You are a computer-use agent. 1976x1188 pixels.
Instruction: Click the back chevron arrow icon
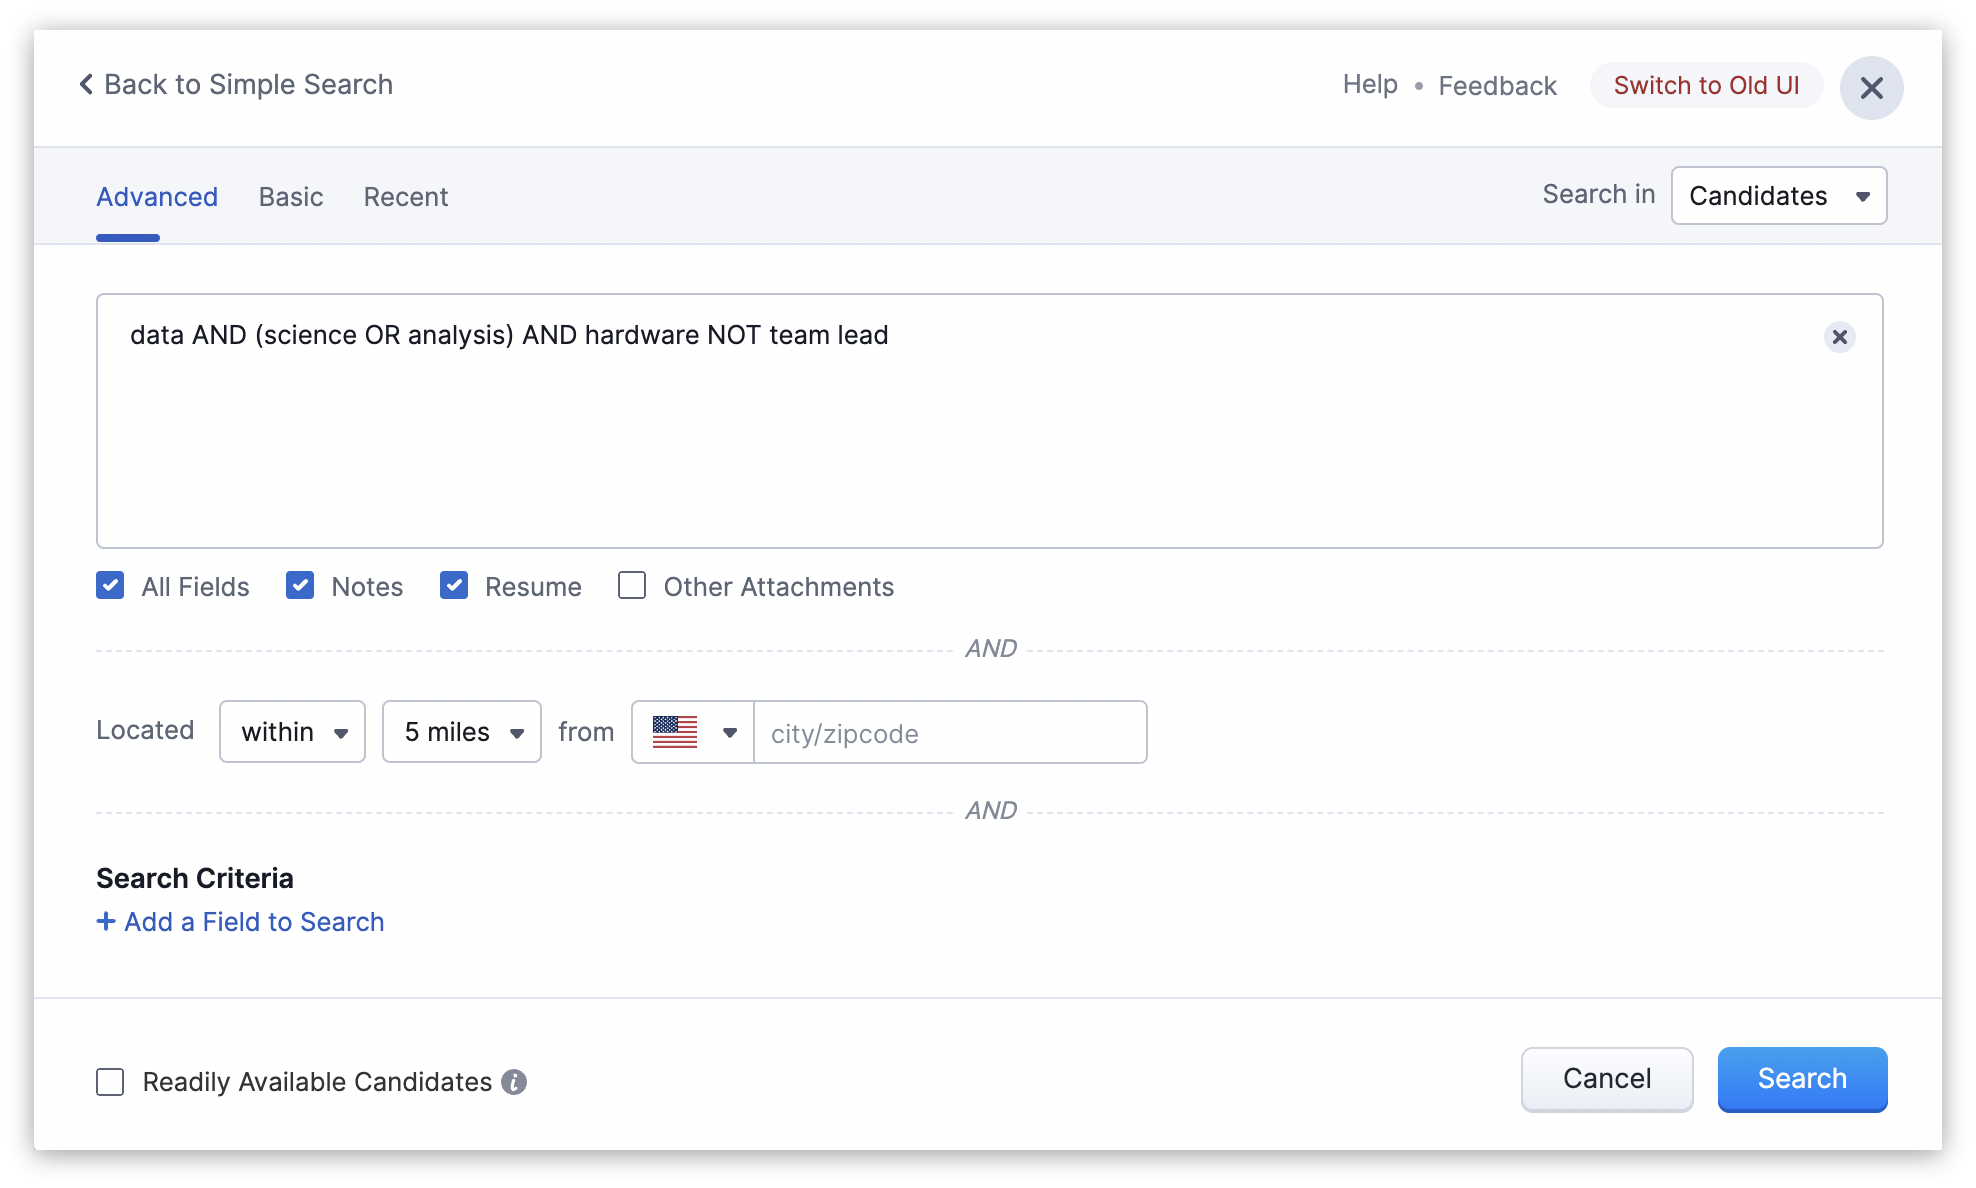[86, 85]
